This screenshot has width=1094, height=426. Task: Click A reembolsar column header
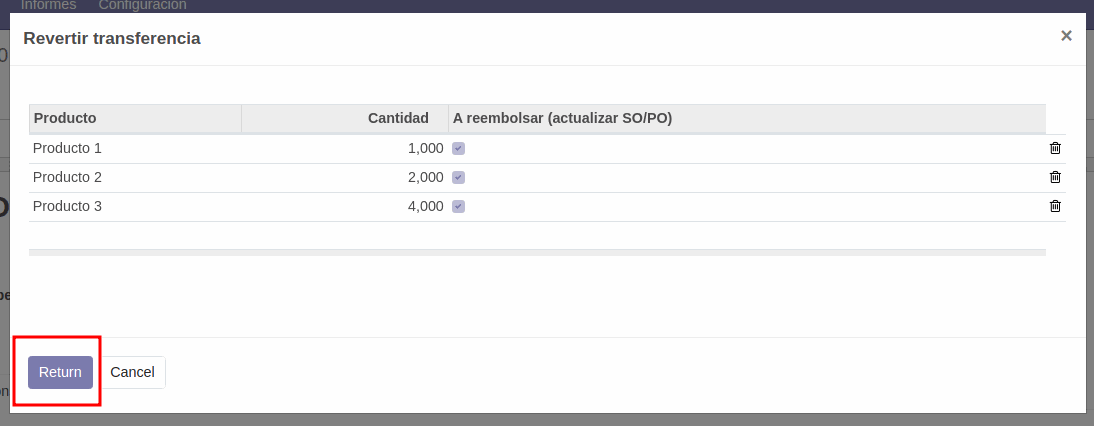pos(562,118)
